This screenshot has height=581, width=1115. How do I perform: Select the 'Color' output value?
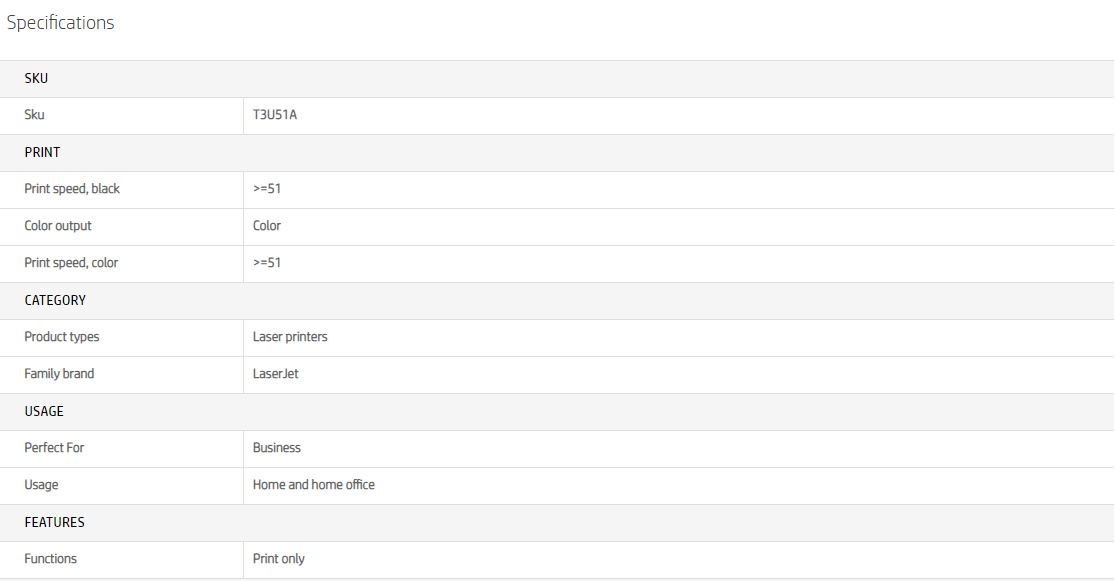[267, 226]
